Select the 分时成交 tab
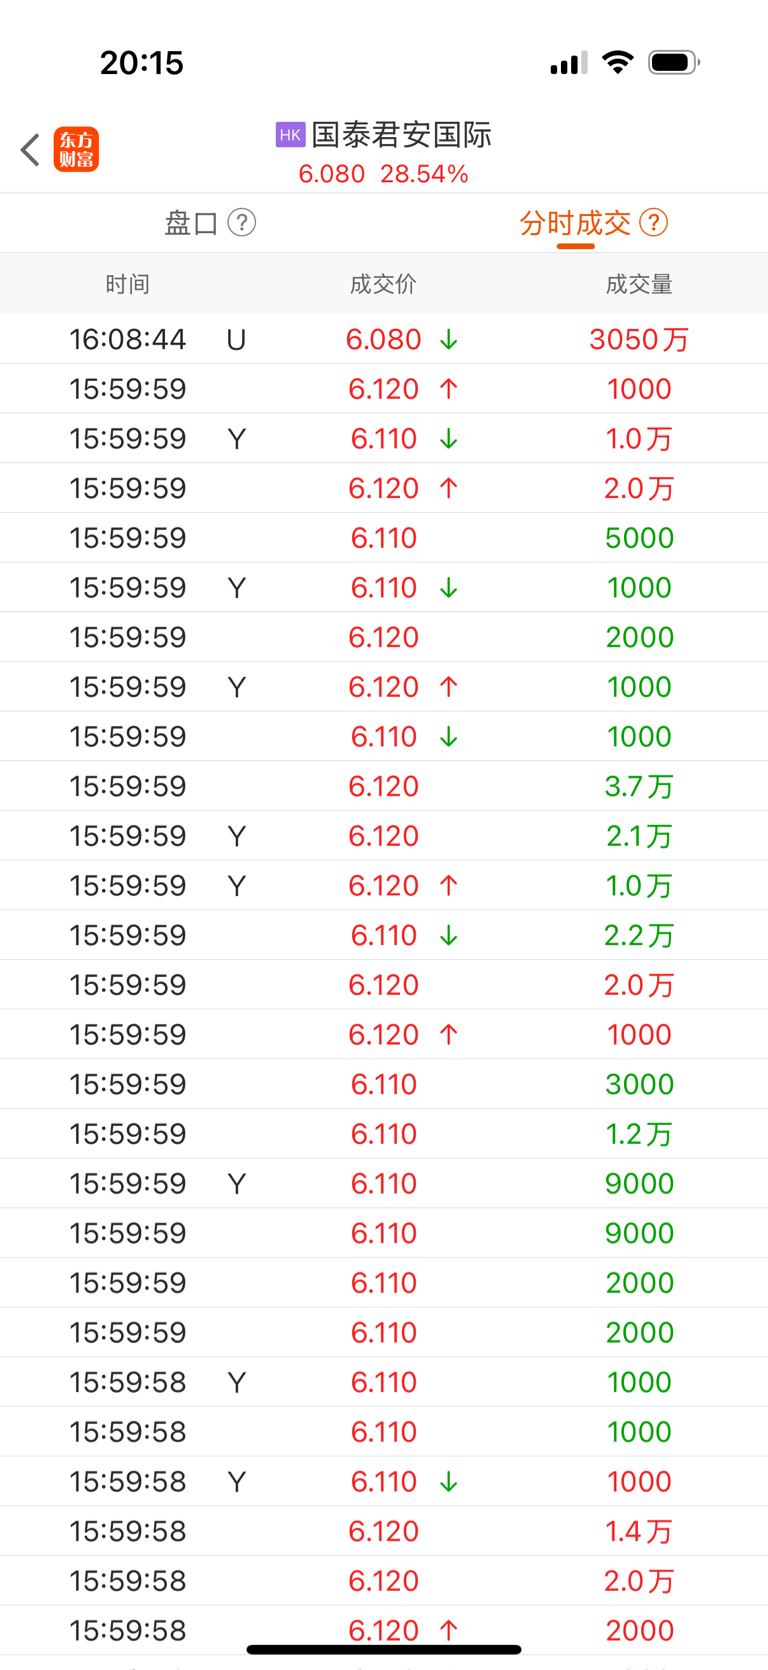The width and height of the screenshot is (768, 1670). pyautogui.click(x=575, y=223)
